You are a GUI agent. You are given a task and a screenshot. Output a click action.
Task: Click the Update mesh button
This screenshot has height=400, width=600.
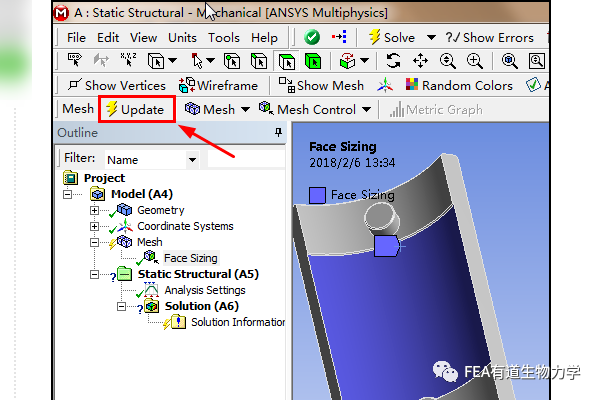point(135,109)
